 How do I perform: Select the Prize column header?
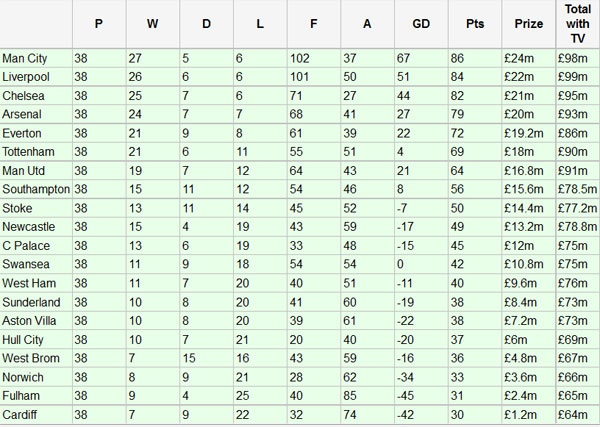(529, 23)
